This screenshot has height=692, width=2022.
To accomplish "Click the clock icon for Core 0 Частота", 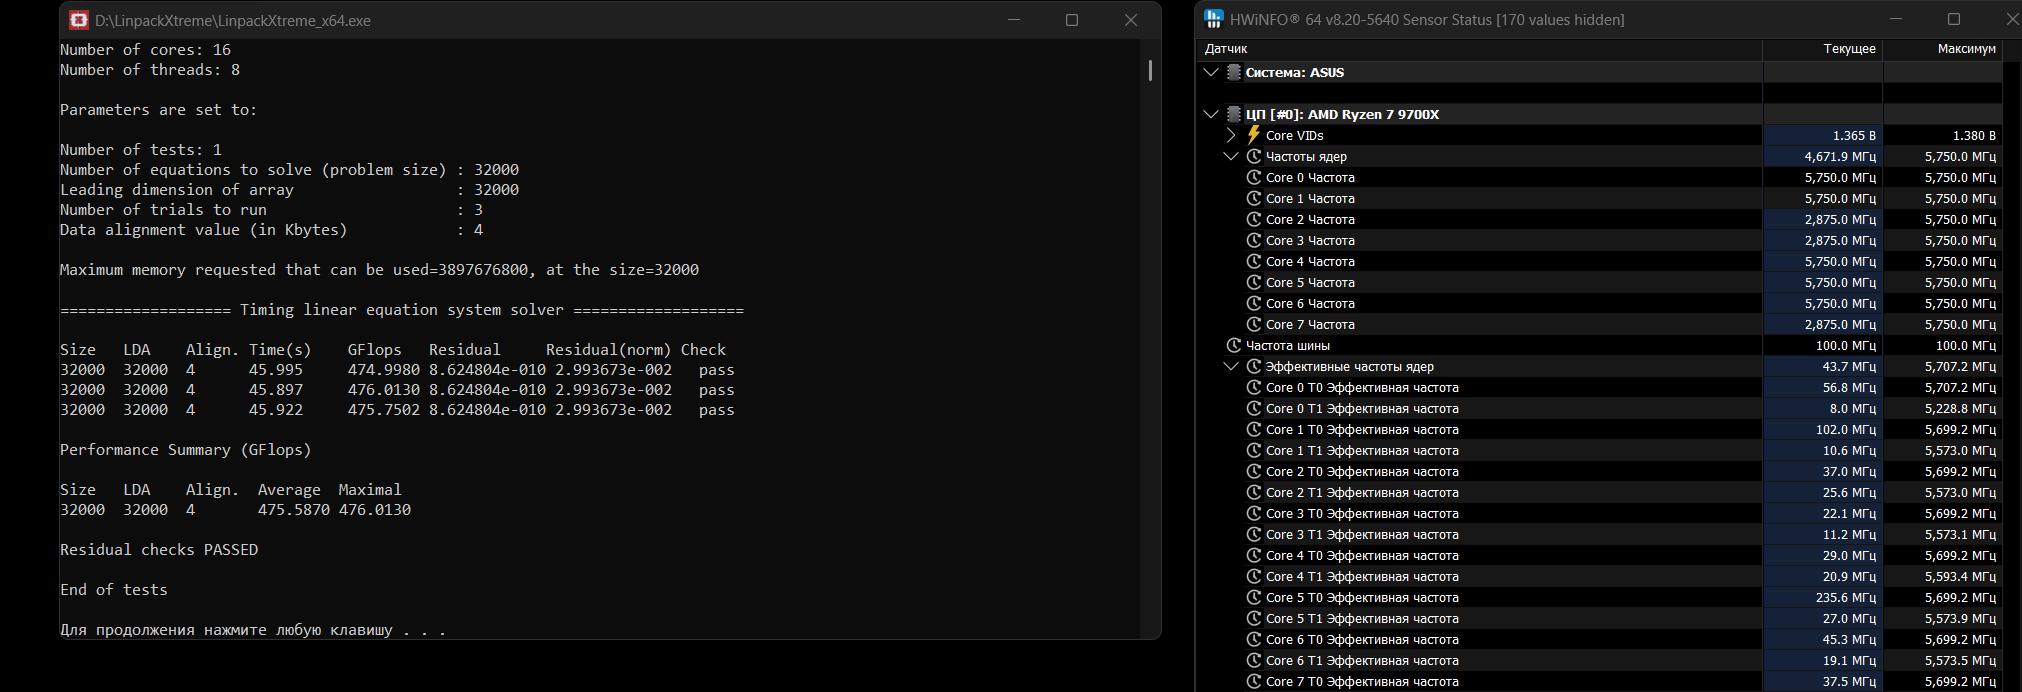I will (x=1254, y=177).
